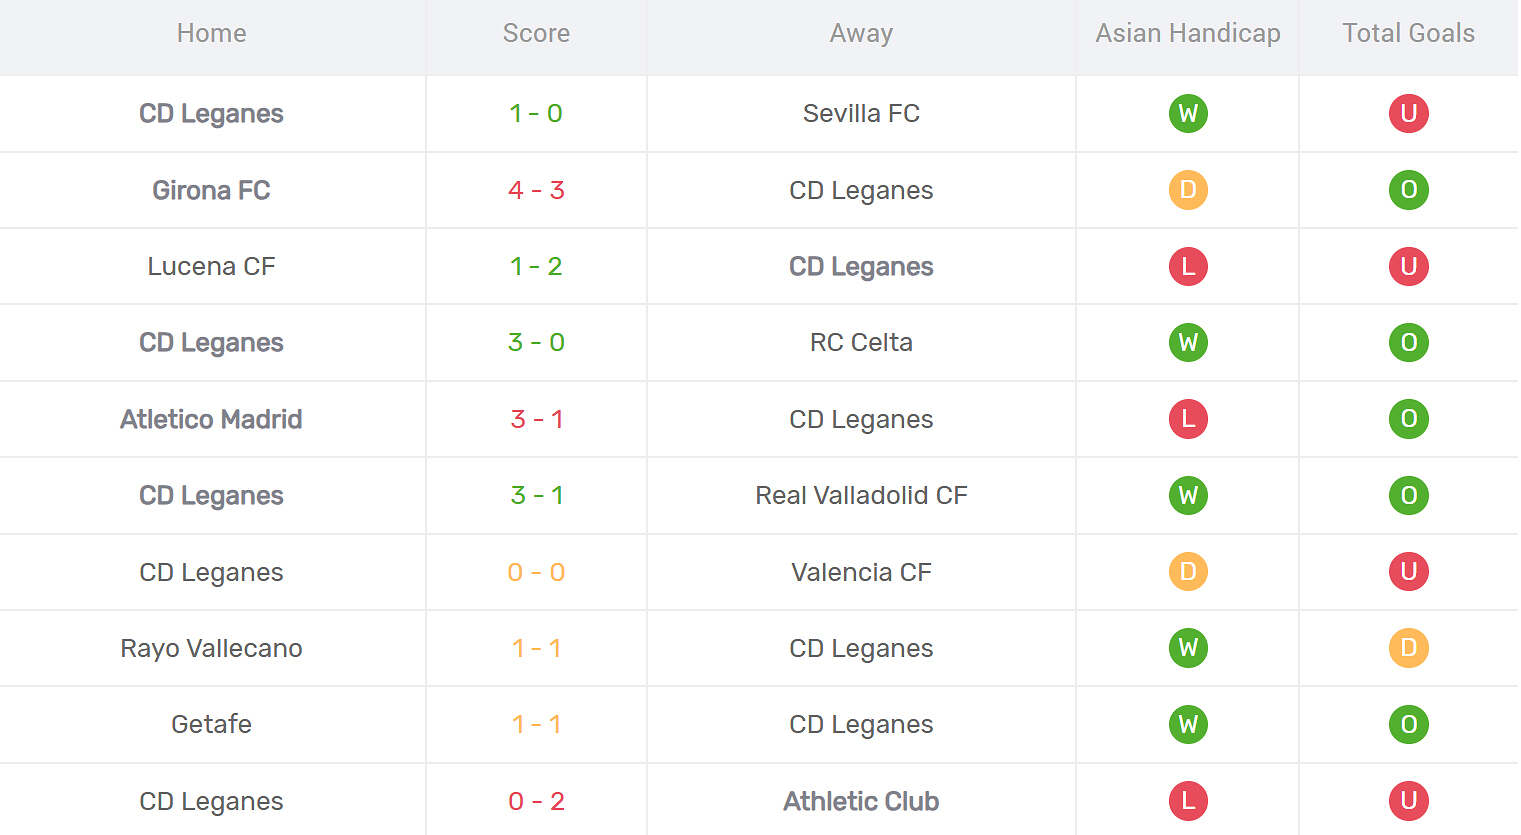1521x835 pixels.
Task: Open the Girona FC team link
Action: [x=211, y=190]
